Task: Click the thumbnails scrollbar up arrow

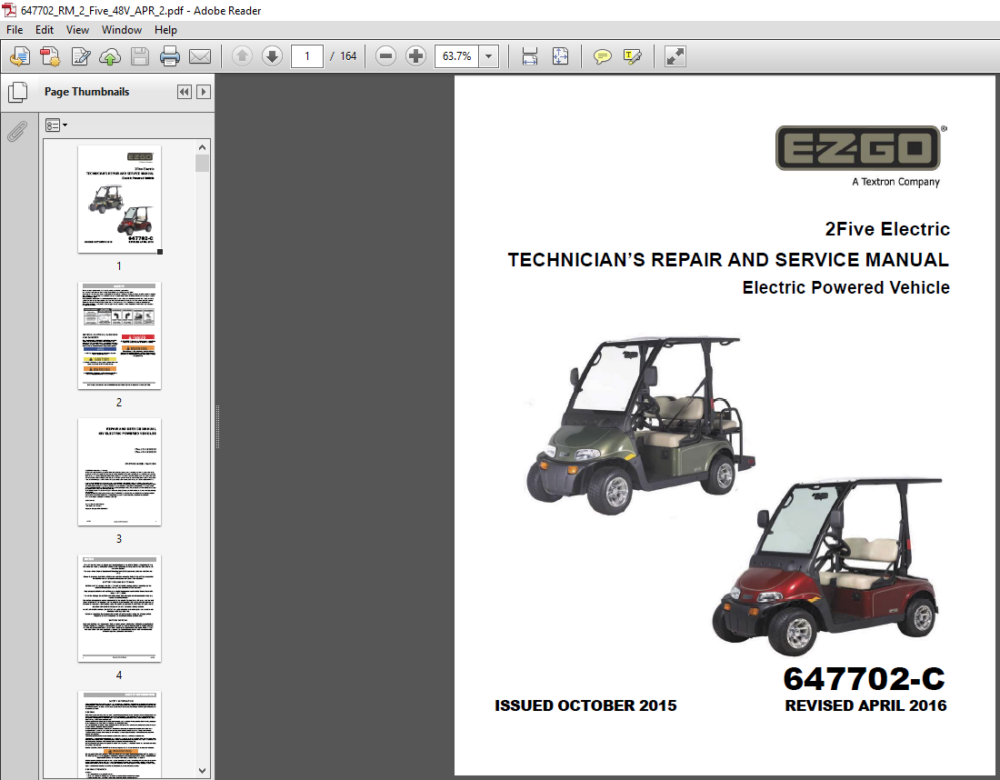Action: click(x=202, y=147)
